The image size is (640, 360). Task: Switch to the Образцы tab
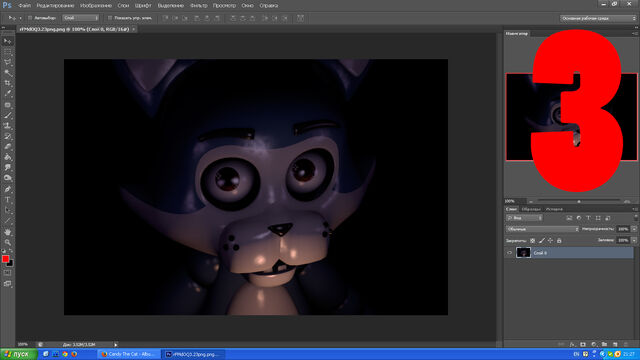coord(531,209)
